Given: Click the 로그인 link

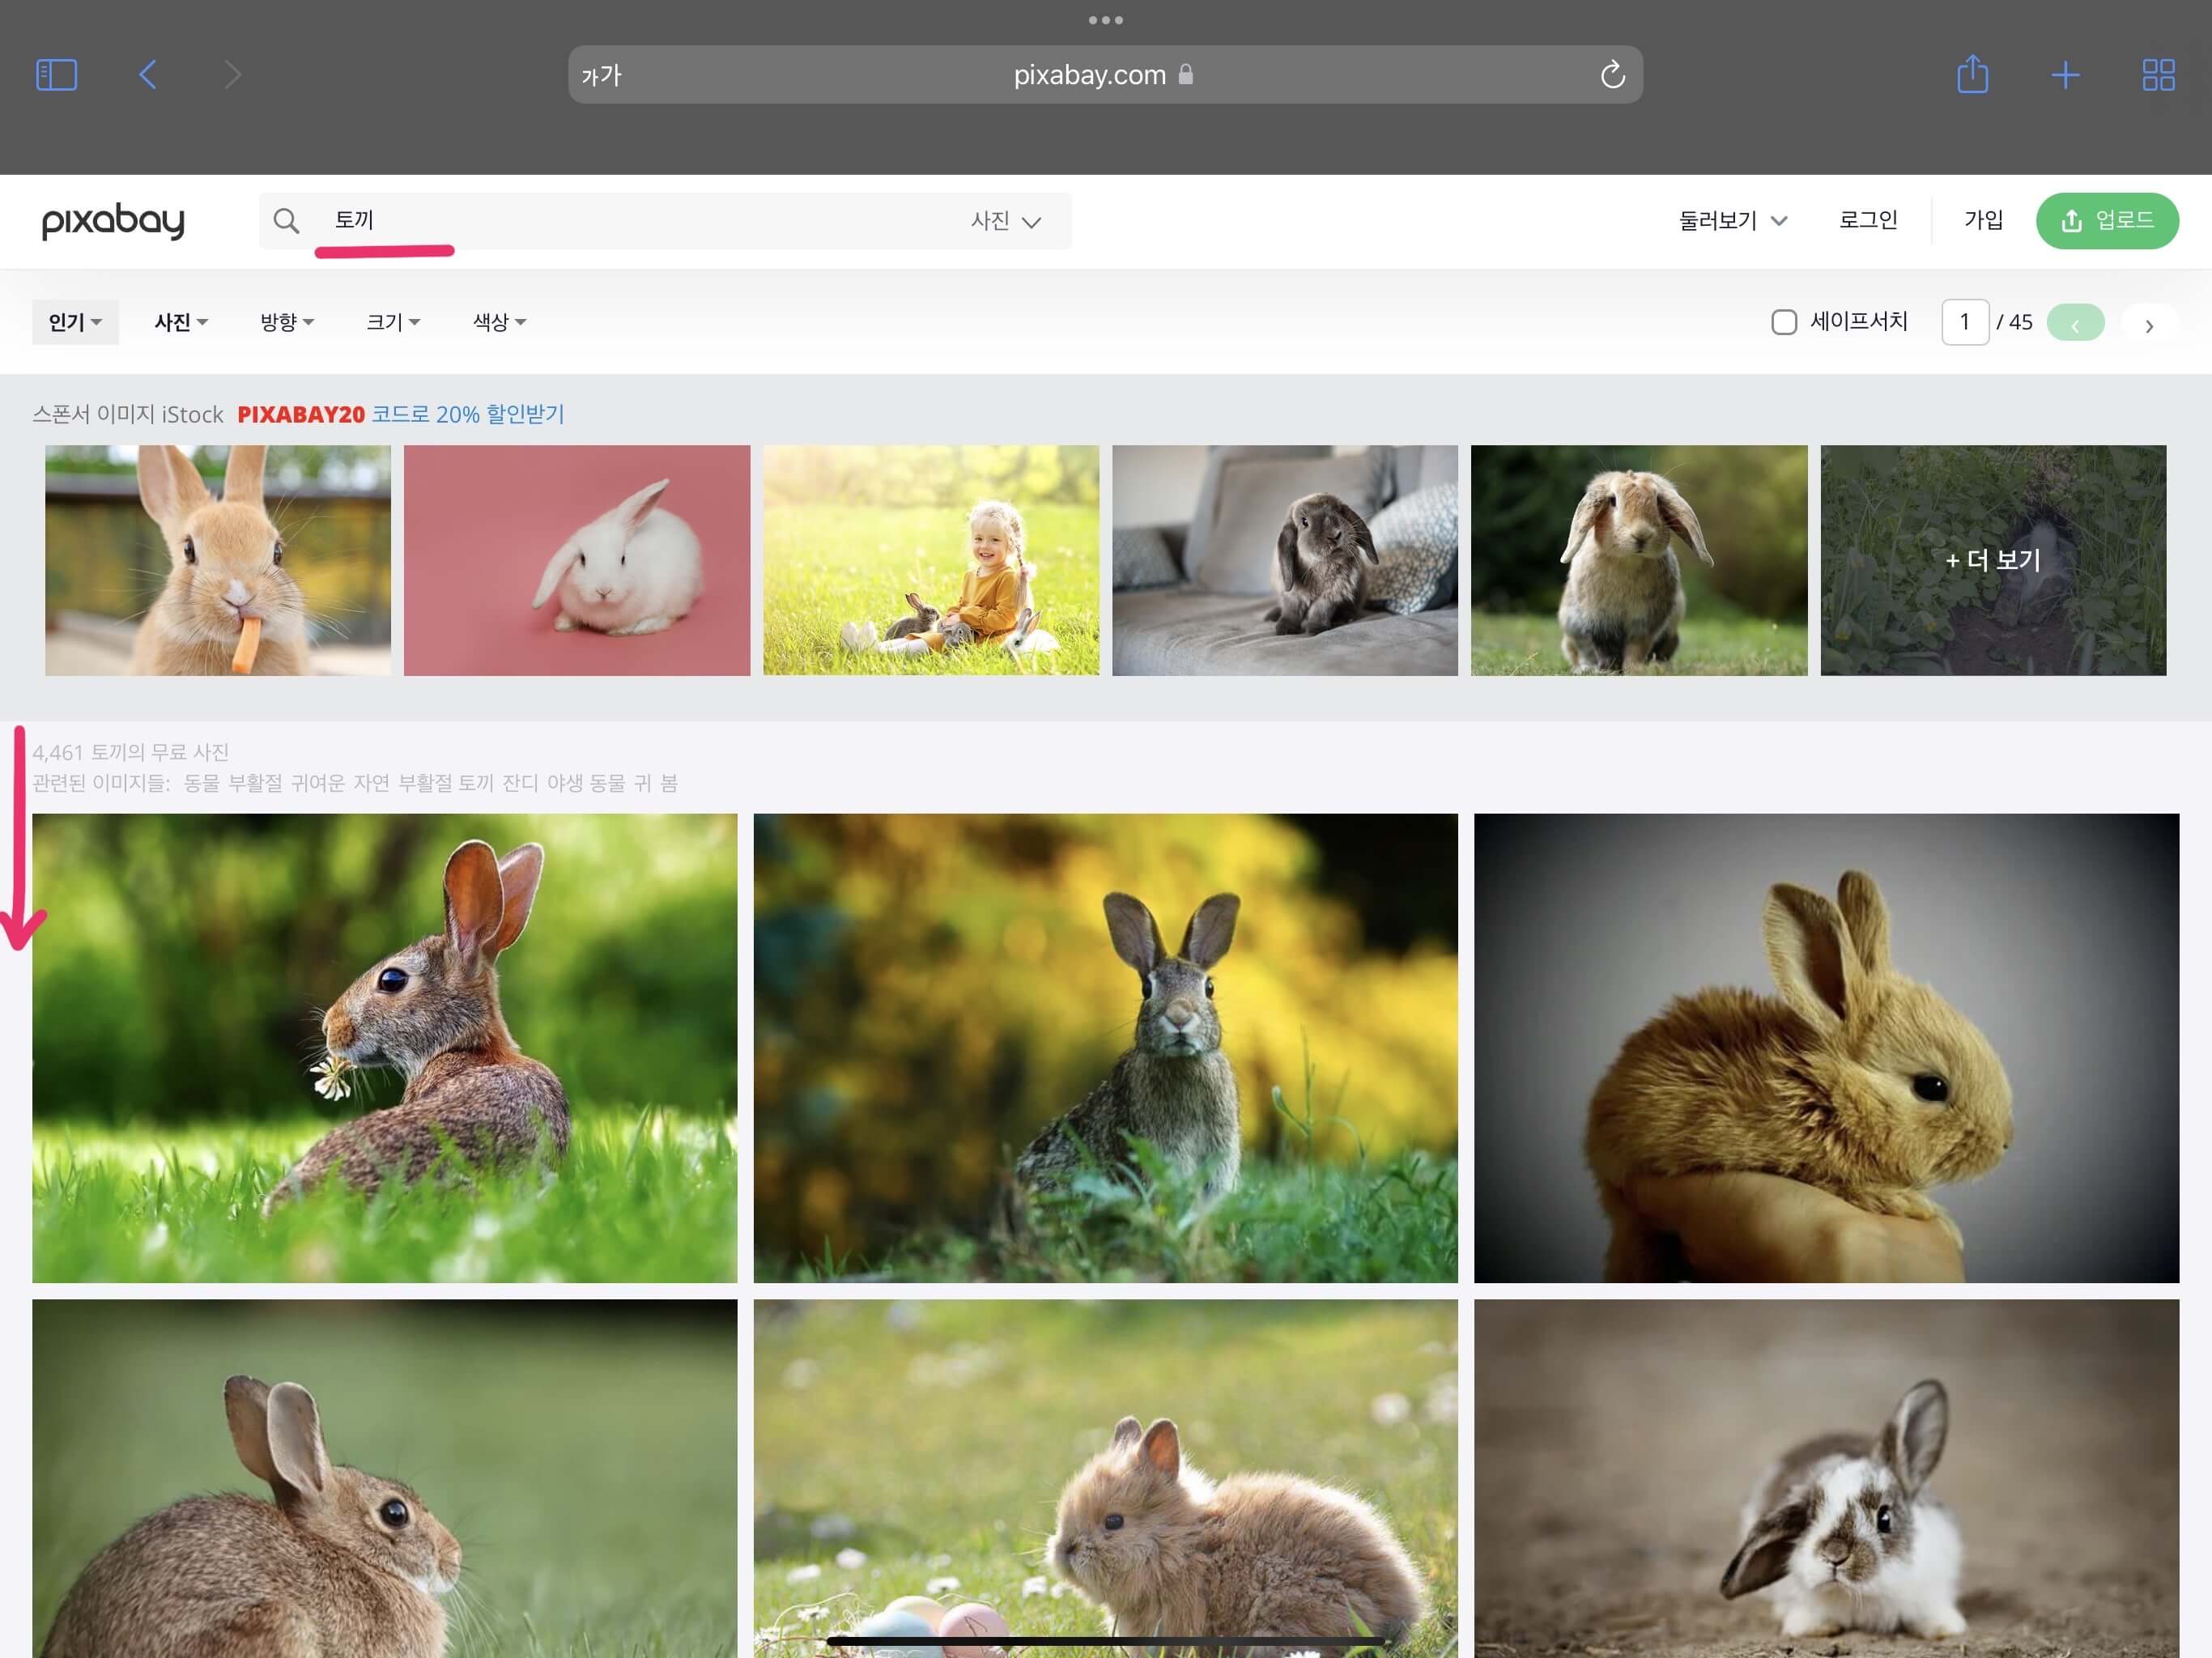Looking at the screenshot, I should tap(1868, 220).
